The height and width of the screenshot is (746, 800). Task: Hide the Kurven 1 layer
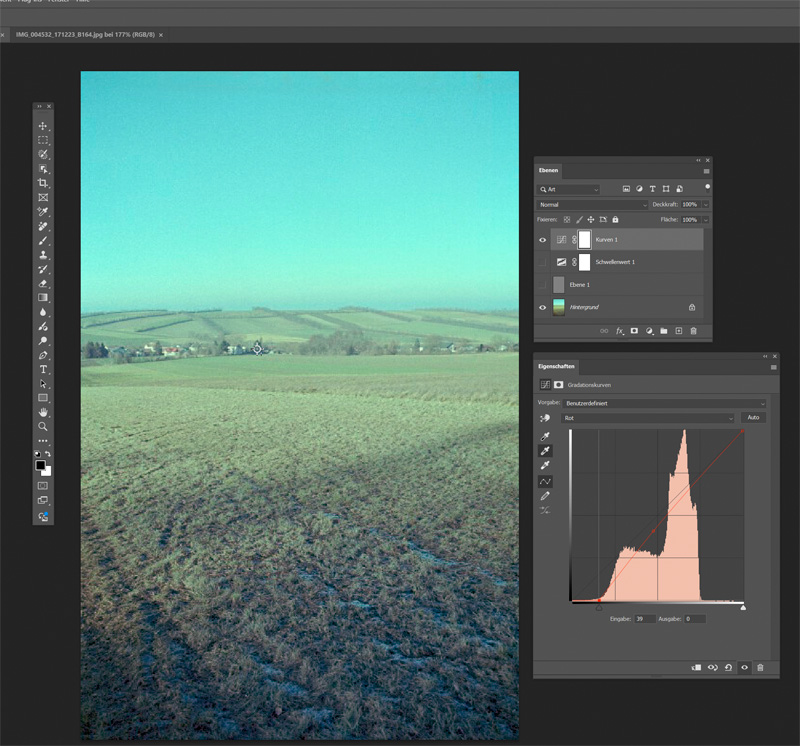pos(542,240)
